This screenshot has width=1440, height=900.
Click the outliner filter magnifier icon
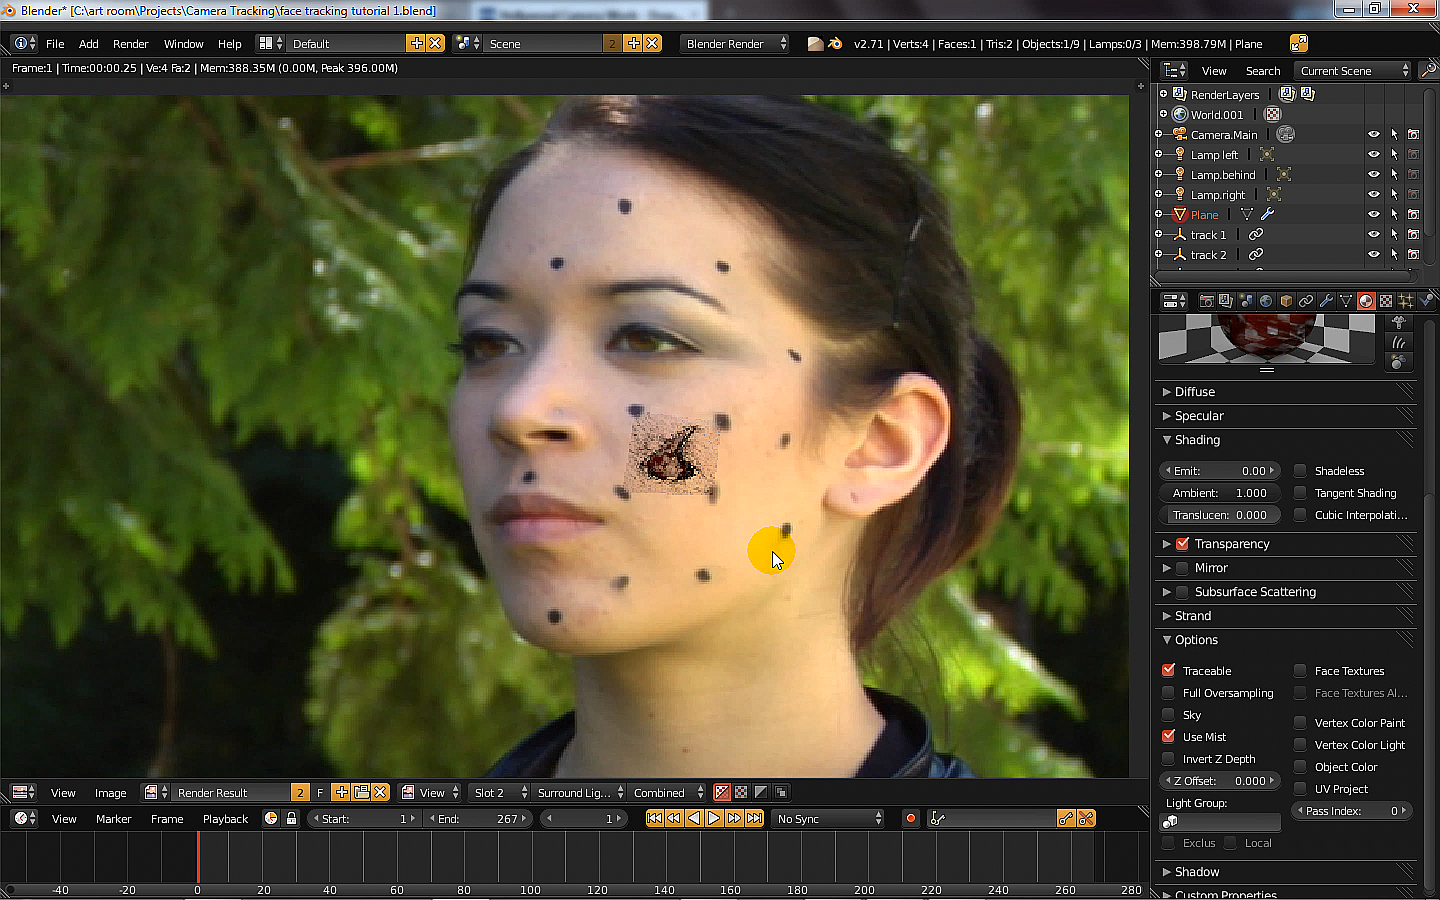1428,70
